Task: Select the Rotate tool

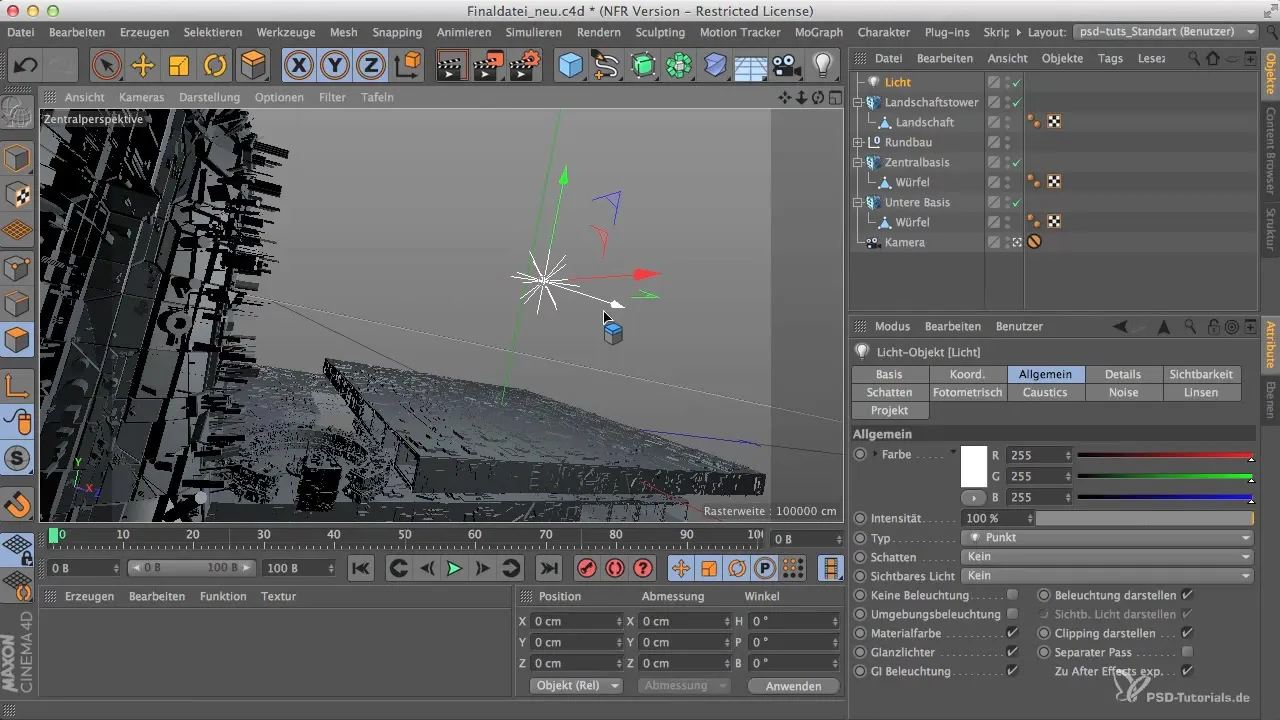Action: coord(215,66)
